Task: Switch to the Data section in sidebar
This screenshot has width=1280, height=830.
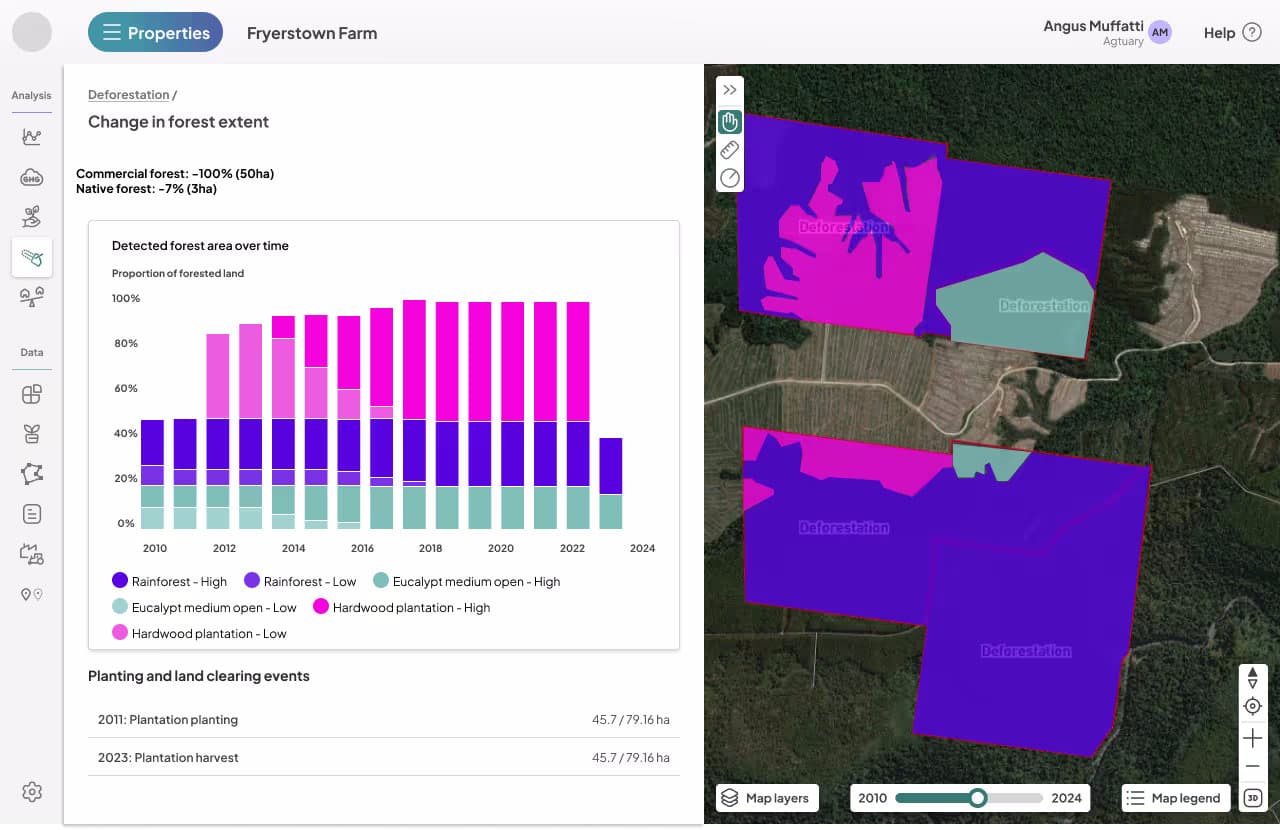Action: click(31, 352)
